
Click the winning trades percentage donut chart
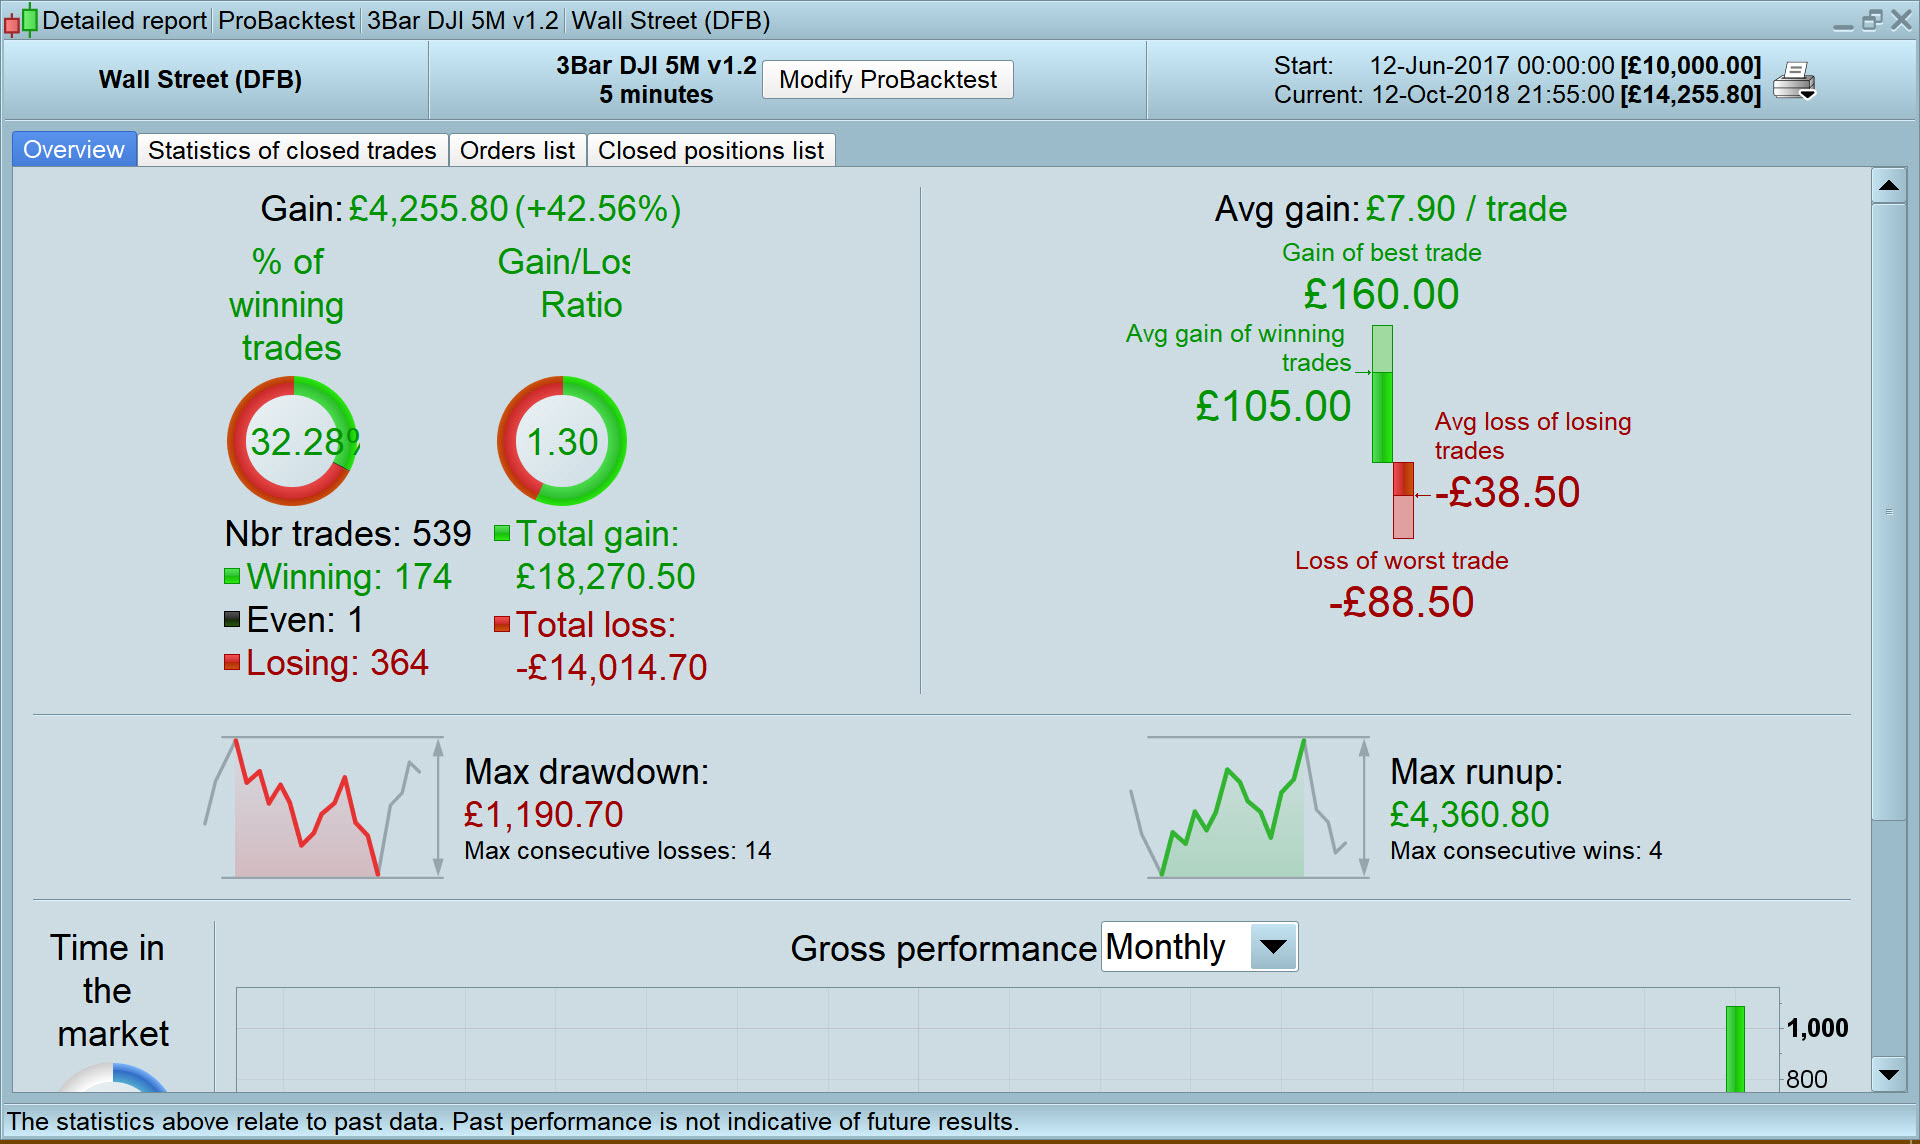(x=292, y=441)
